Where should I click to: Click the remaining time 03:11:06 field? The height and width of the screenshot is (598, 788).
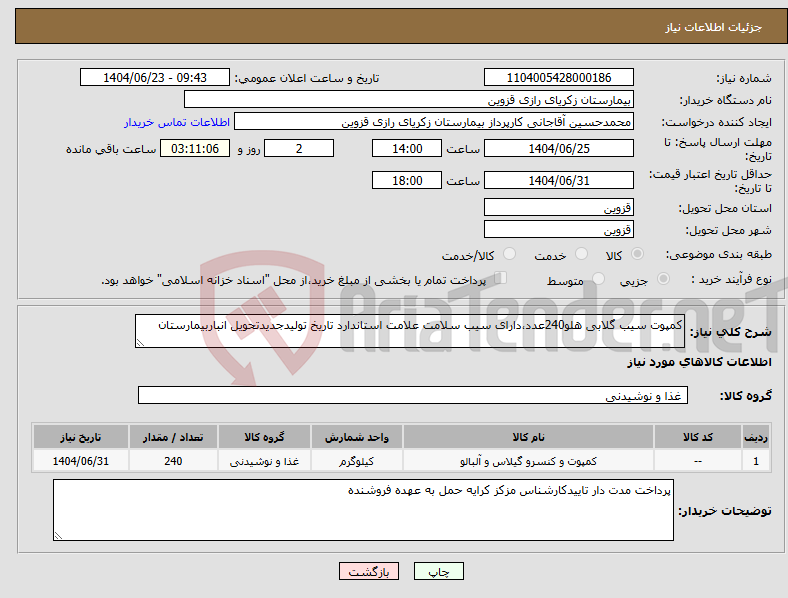pyautogui.click(x=195, y=148)
